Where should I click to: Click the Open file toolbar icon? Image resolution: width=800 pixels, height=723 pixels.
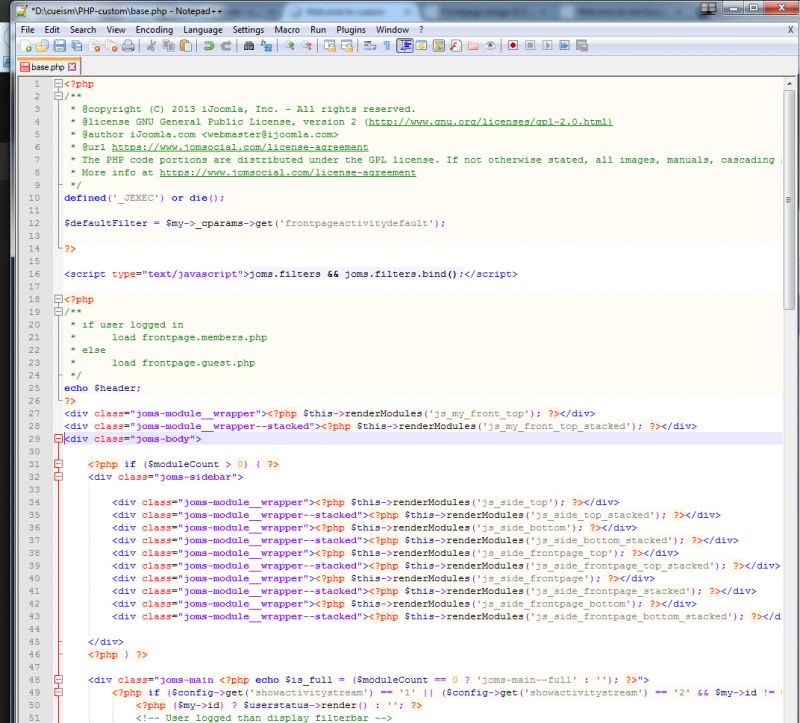[42, 46]
